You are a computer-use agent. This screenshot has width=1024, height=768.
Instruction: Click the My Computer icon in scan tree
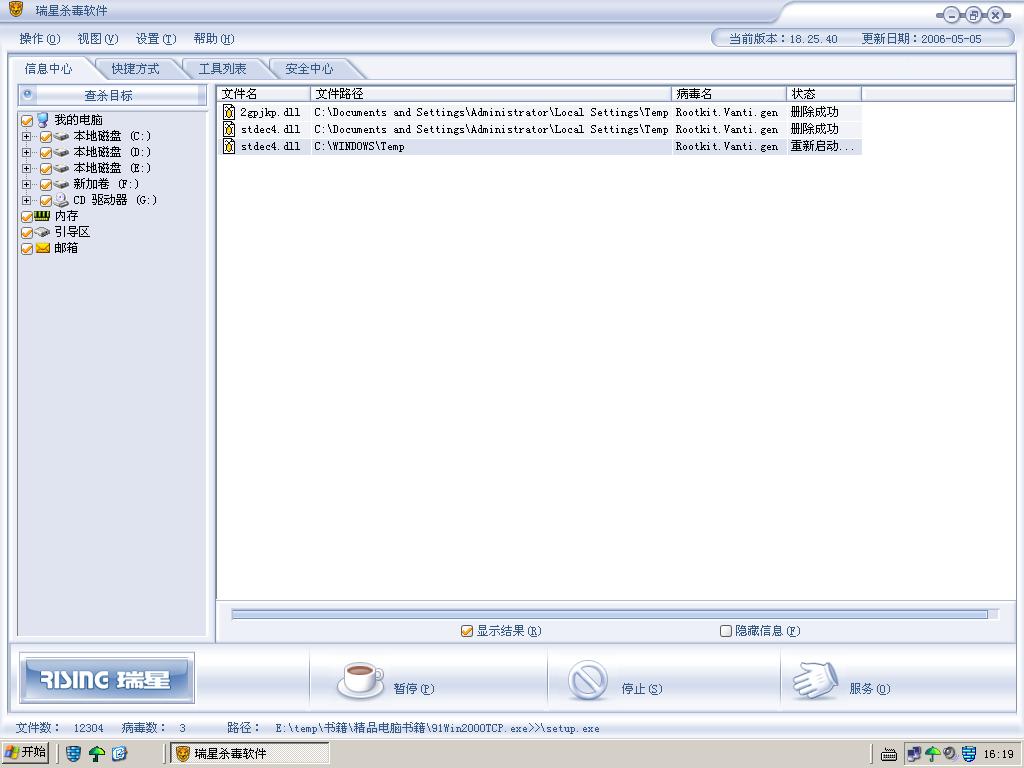[42, 120]
